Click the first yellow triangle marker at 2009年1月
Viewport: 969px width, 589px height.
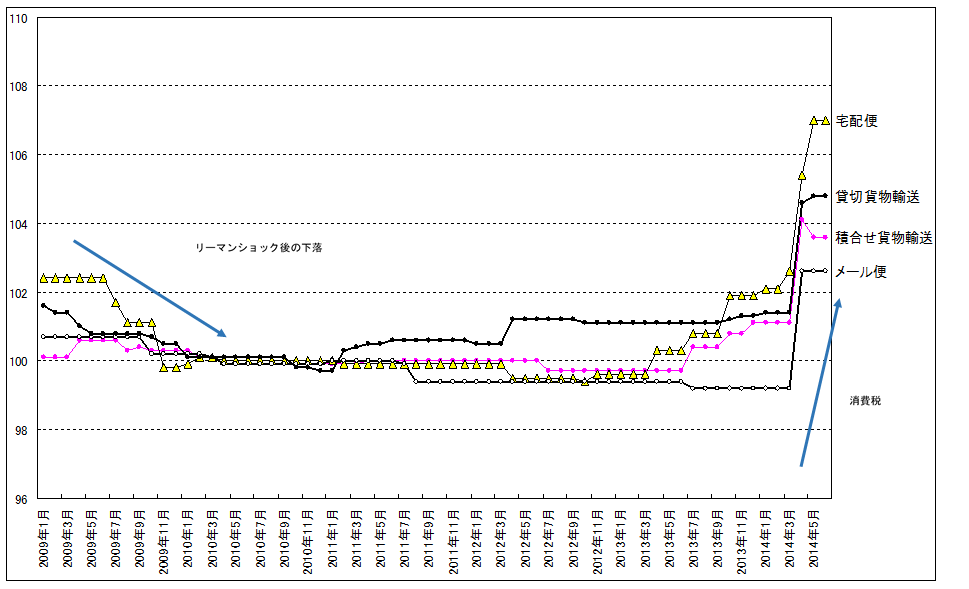click(x=43, y=278)
